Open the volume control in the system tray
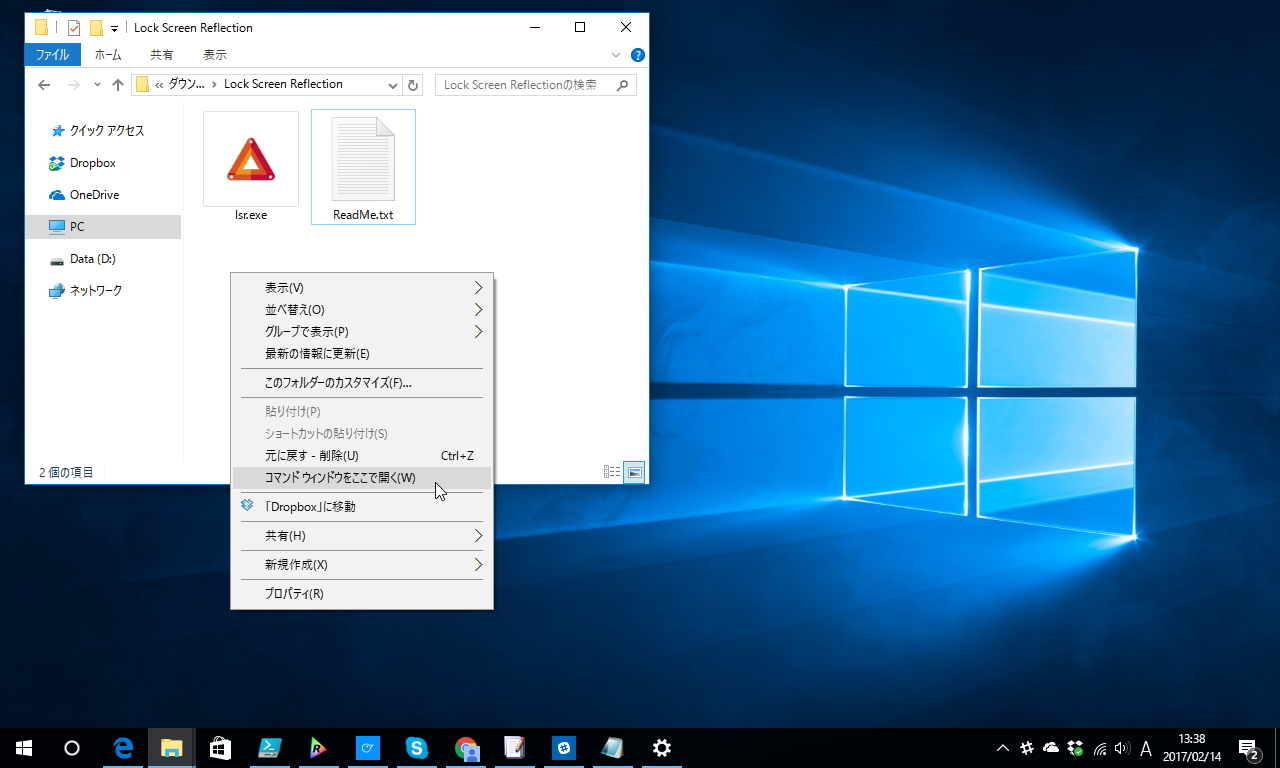1280x768 pixels. pos(1122,748)
